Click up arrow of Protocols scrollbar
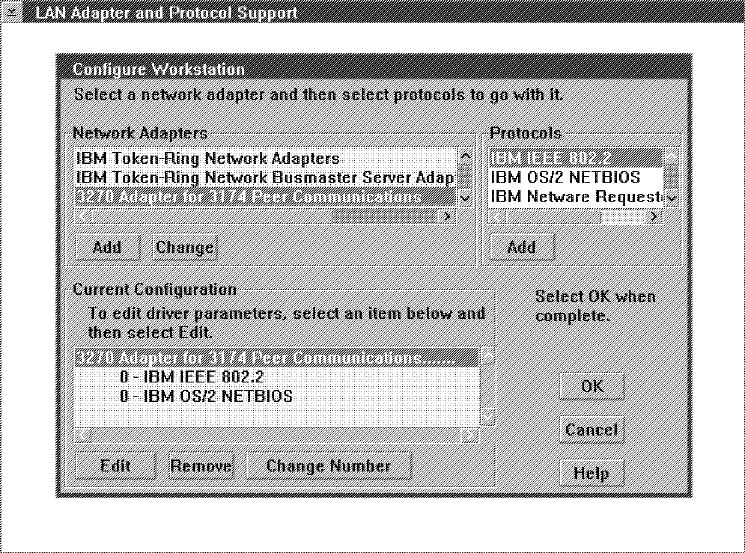 click(671, 156)
